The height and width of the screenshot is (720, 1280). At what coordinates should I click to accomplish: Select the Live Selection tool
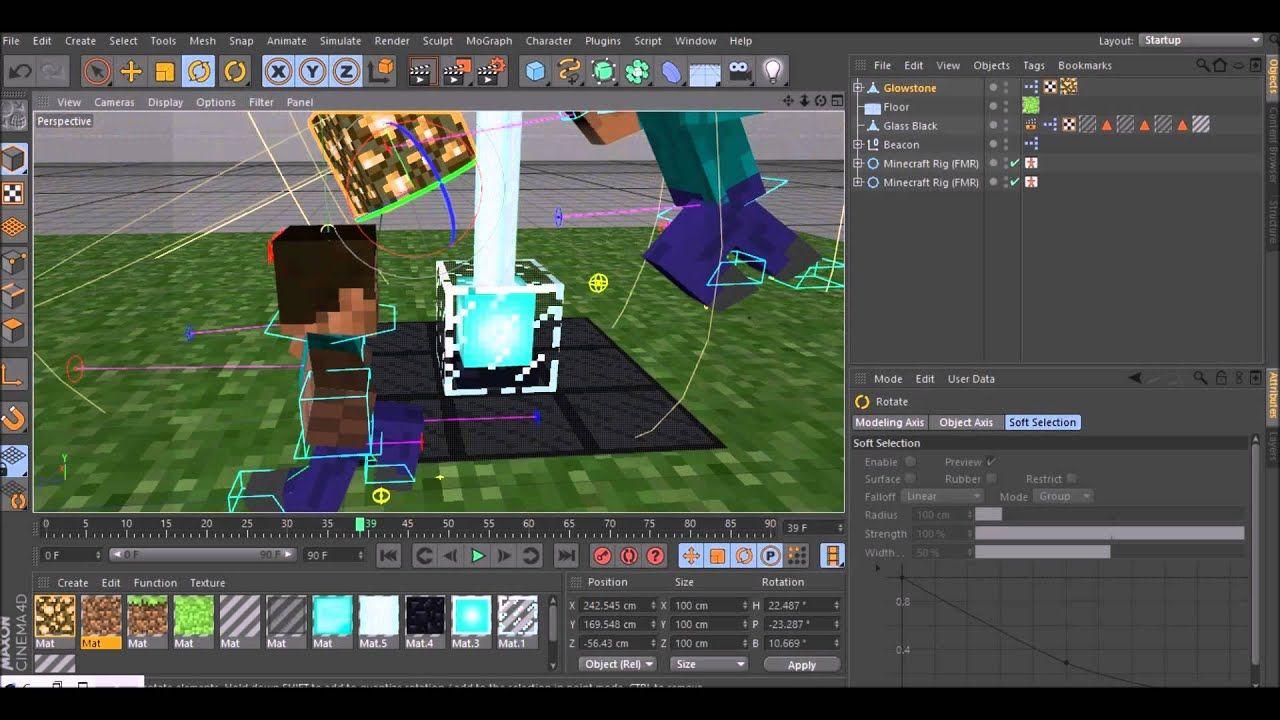coord(97,71)
